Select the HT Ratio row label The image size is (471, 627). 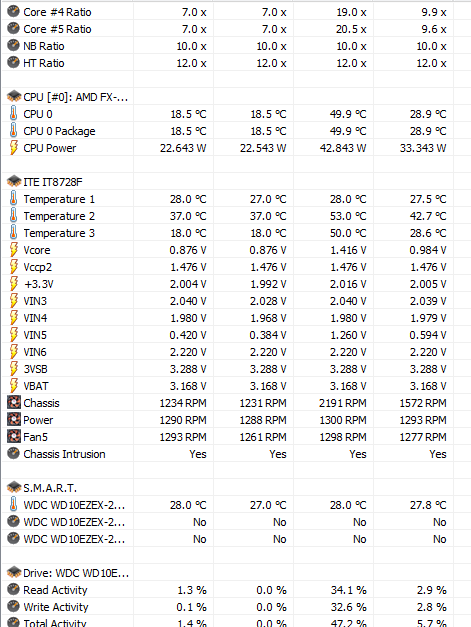point(44,63)
